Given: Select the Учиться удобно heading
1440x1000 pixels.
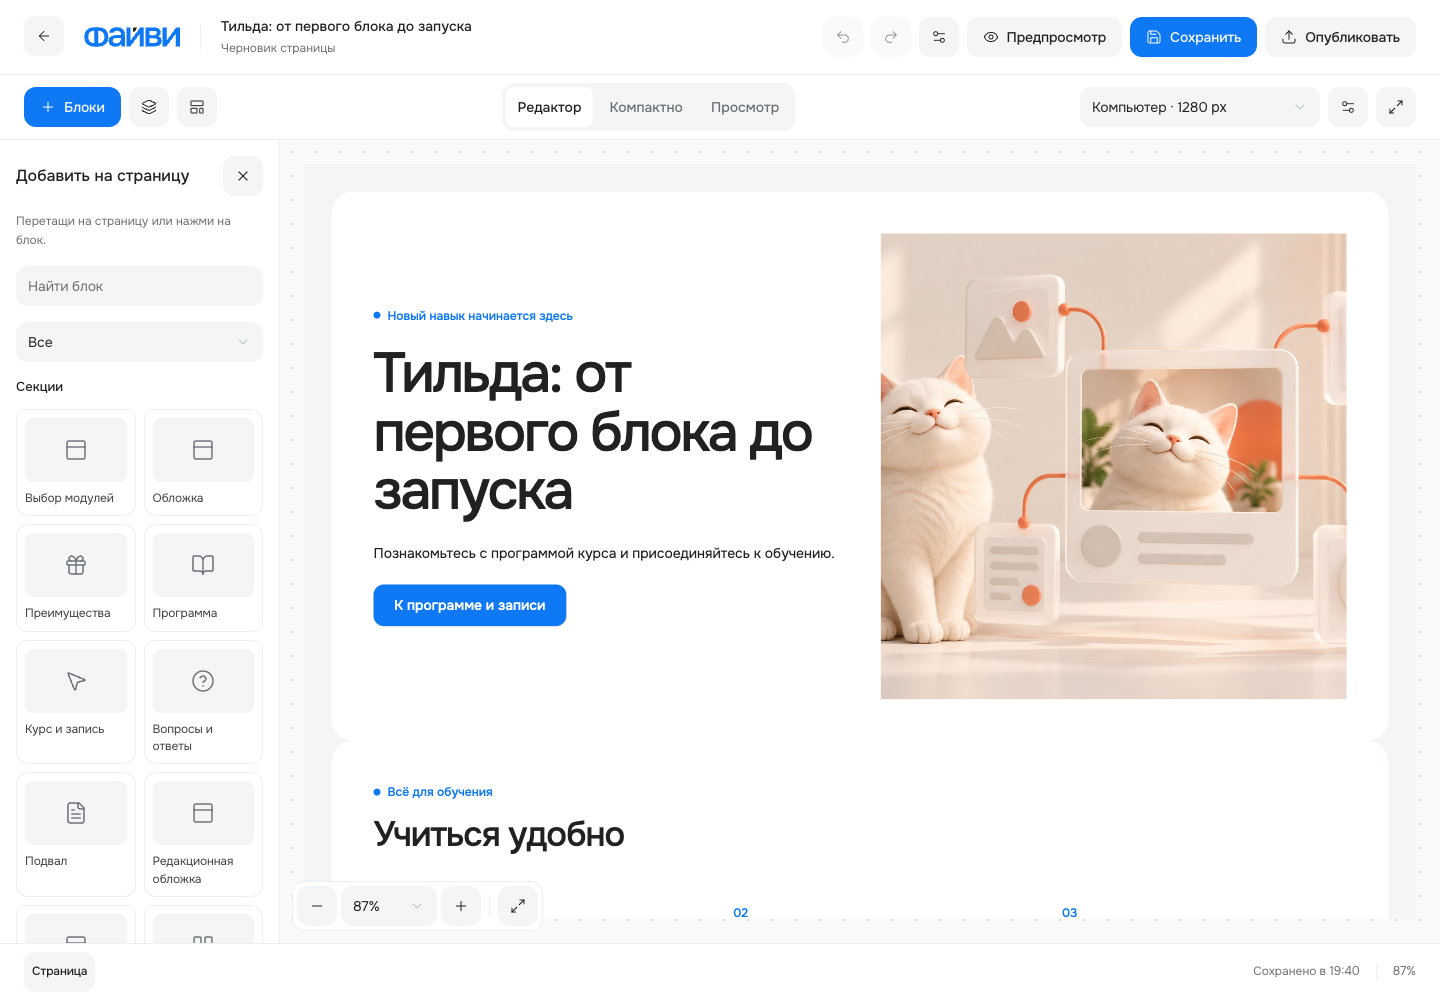Looking at the screenshot, I should tap(499, 834).
